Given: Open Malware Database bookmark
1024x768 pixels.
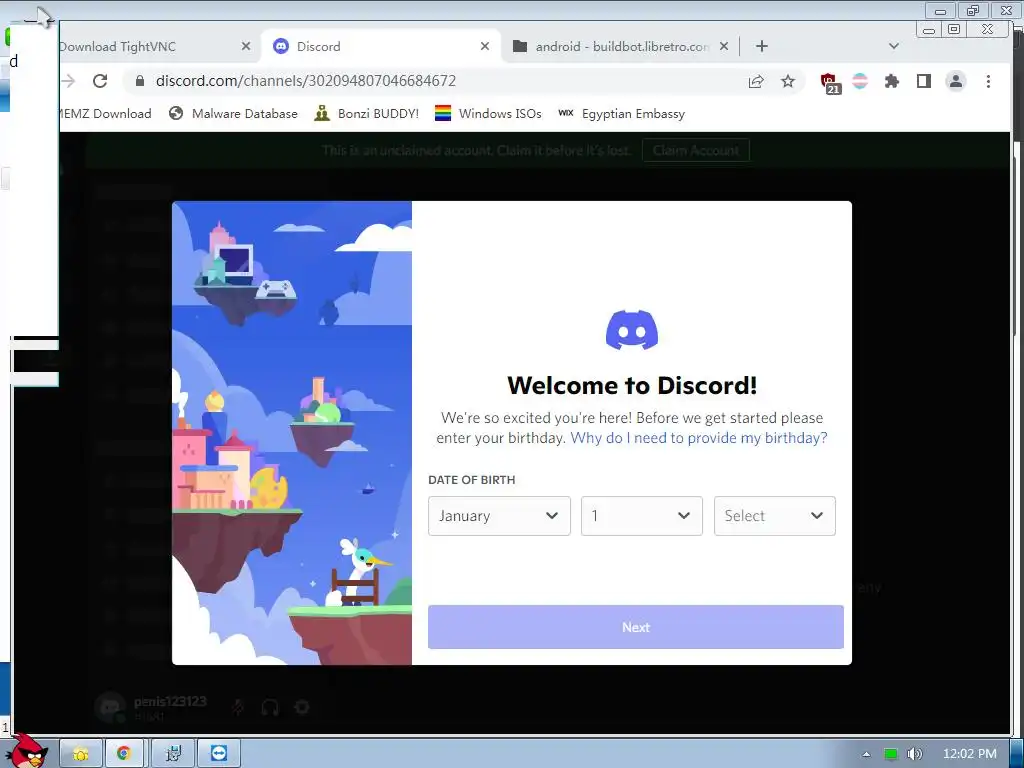Looking at the screenshot, I should click(x=233, y=114).
